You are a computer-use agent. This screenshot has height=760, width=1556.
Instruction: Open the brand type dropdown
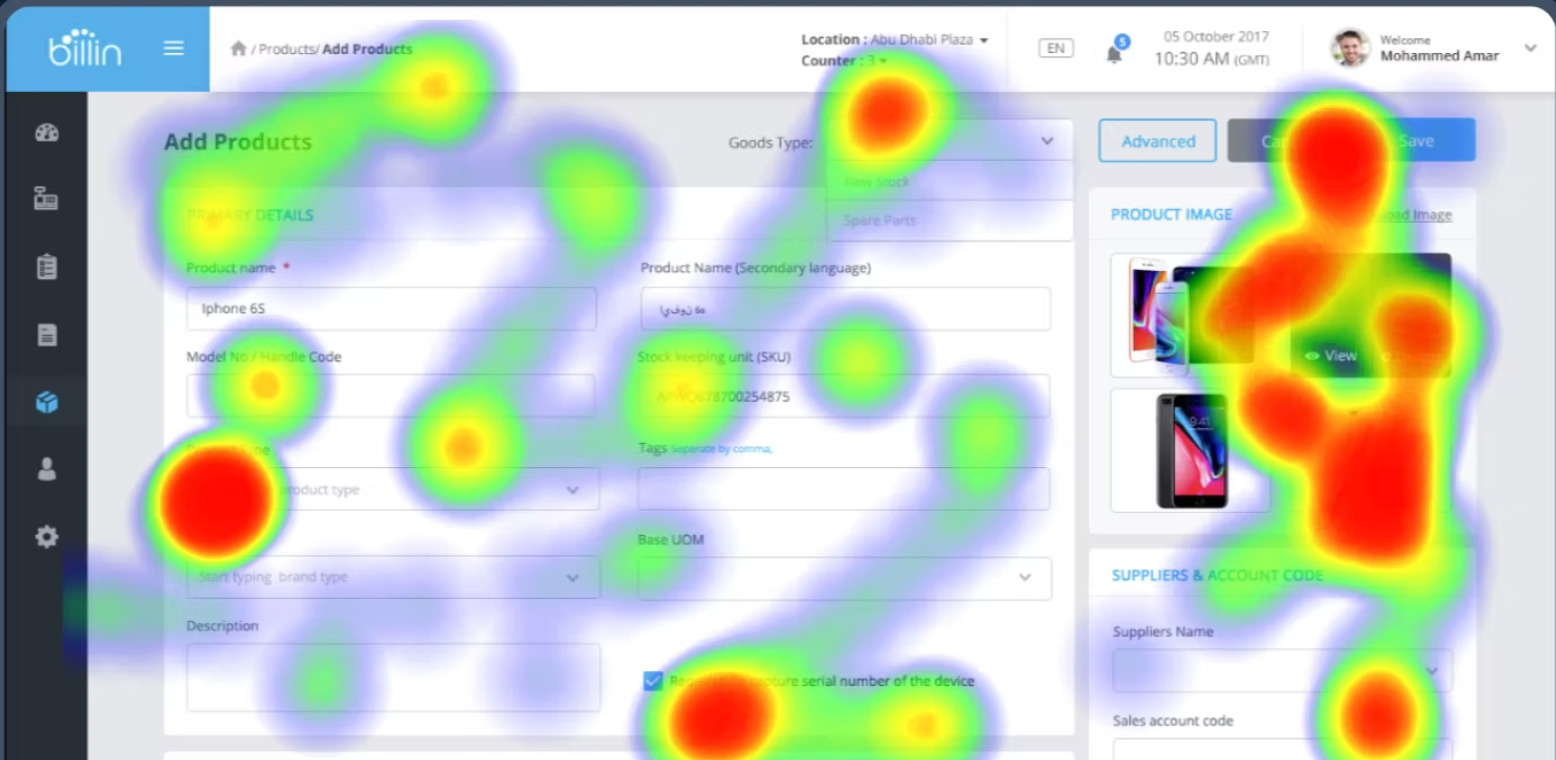coord(393,577)
